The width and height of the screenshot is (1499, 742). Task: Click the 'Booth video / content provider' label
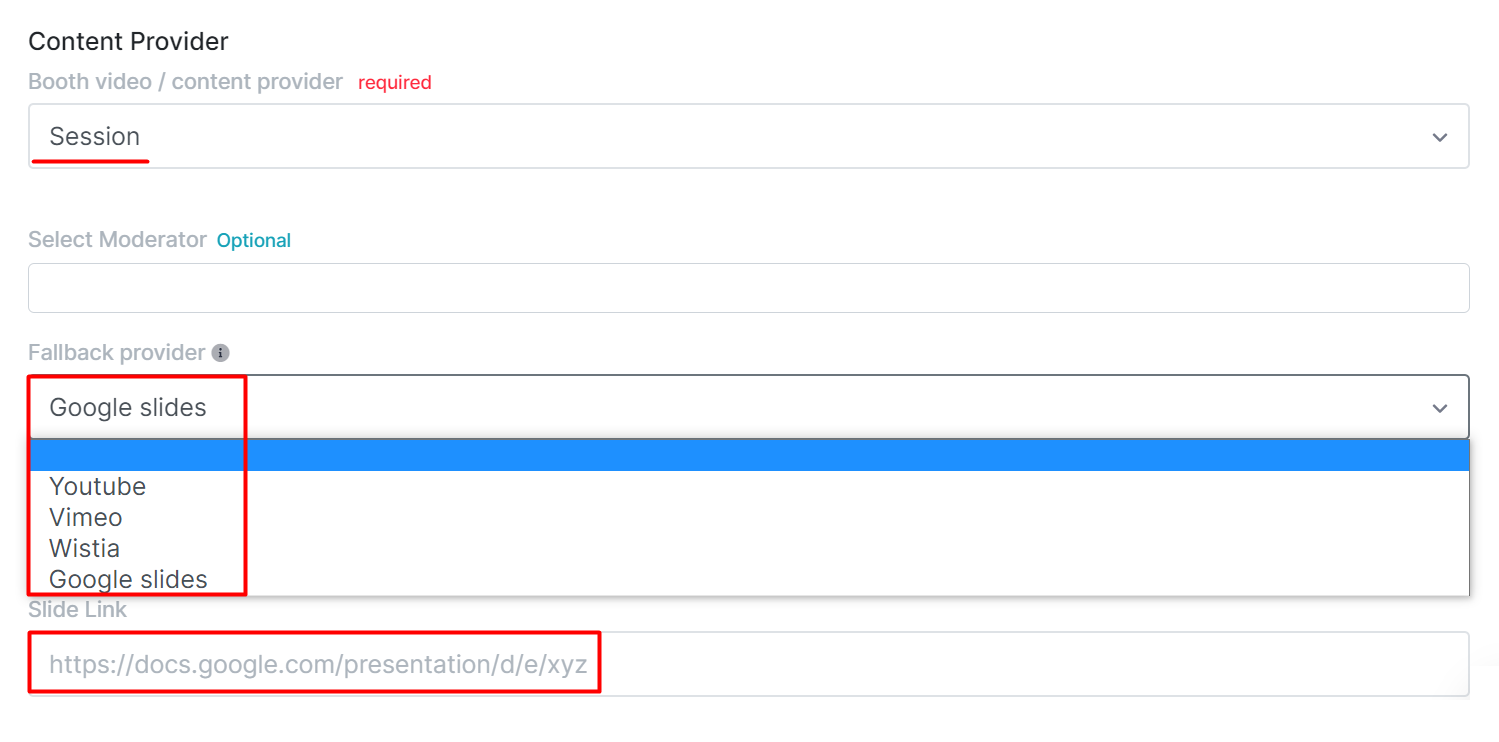tap(185, 82)
